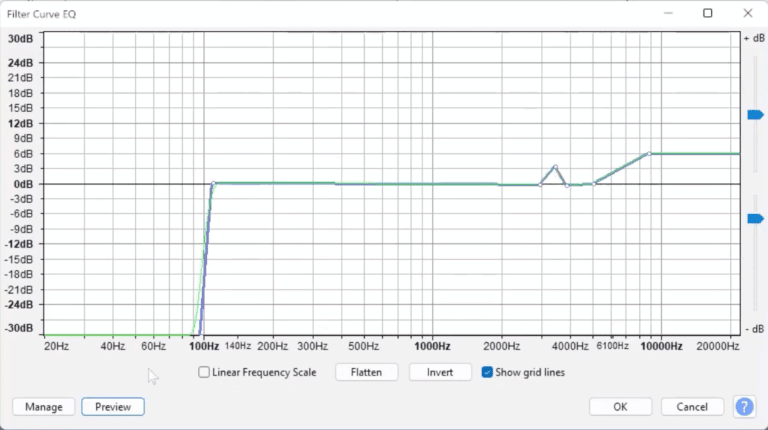Open the Manage menu button
Image resolution: width=768 pixels, height=430 pixels.
point(44,406)
